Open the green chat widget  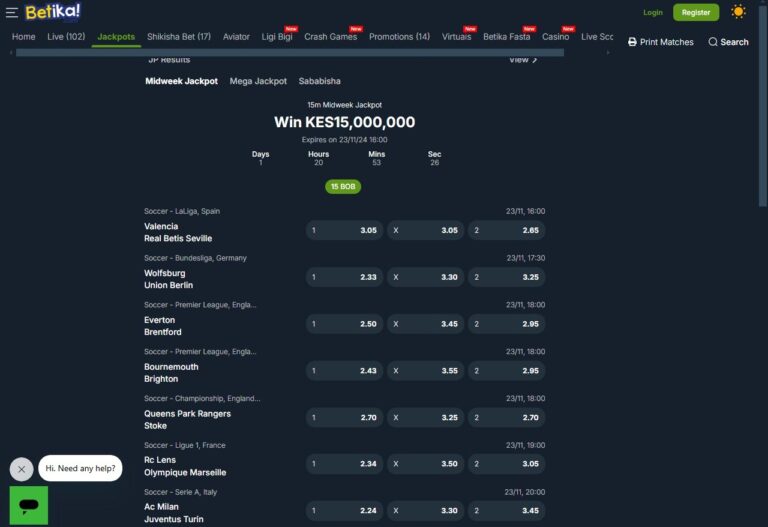click(29, 505)
